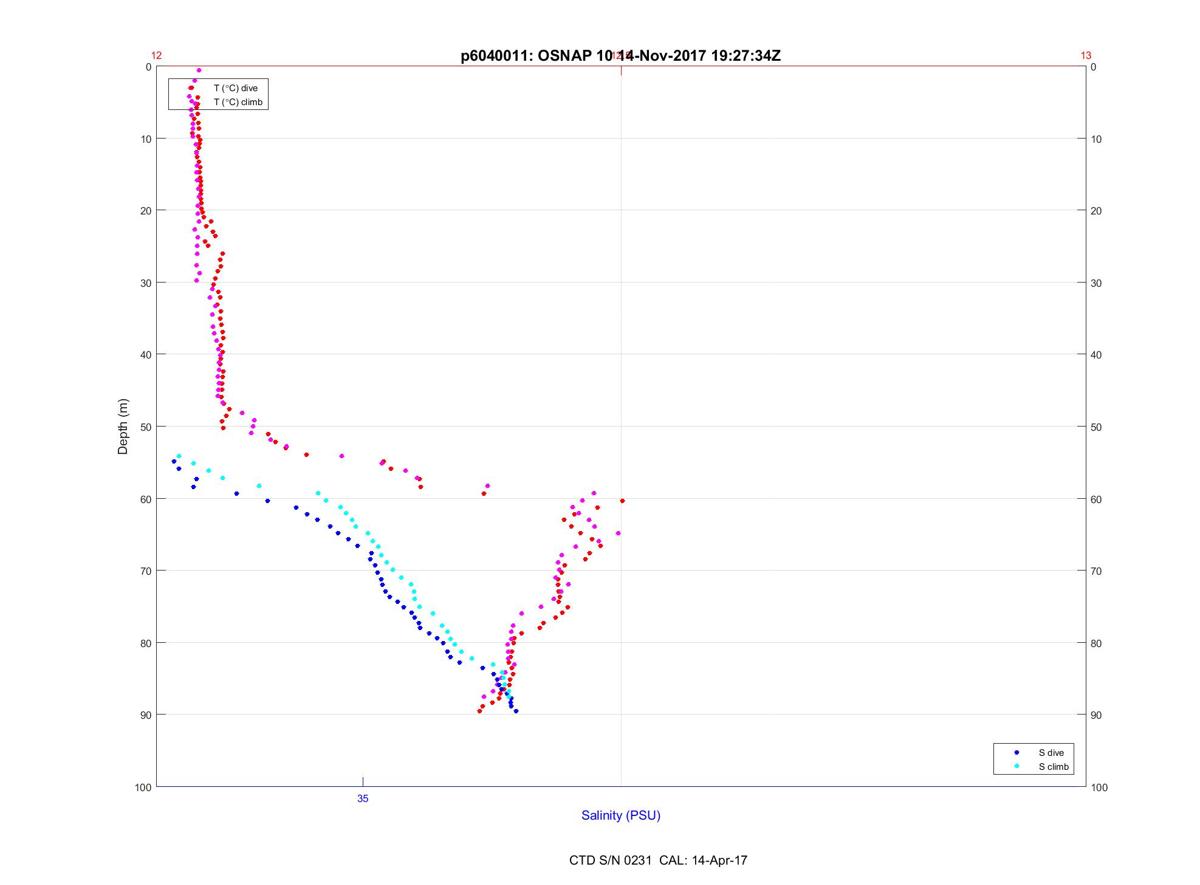Screen dimensions: 1200x885
Task: Click the lone red temperature dot at 60 m on the center gridline
Action: click(x=622, y=500)
